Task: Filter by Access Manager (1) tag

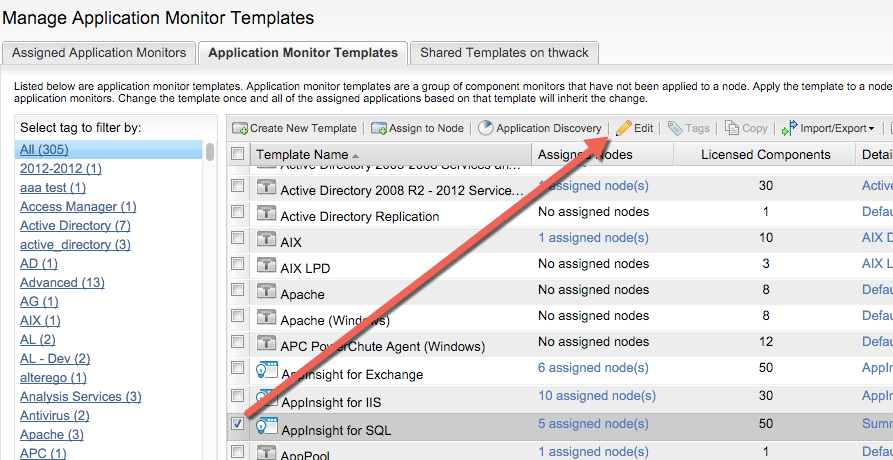Action: [x=78, y=207]
